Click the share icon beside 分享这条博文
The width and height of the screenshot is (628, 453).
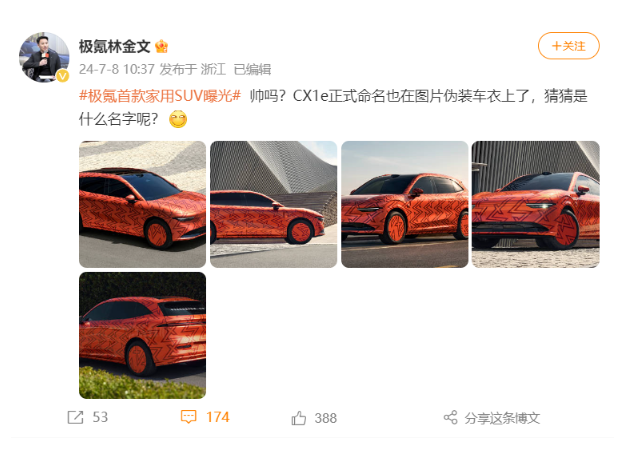click(451, 418)
